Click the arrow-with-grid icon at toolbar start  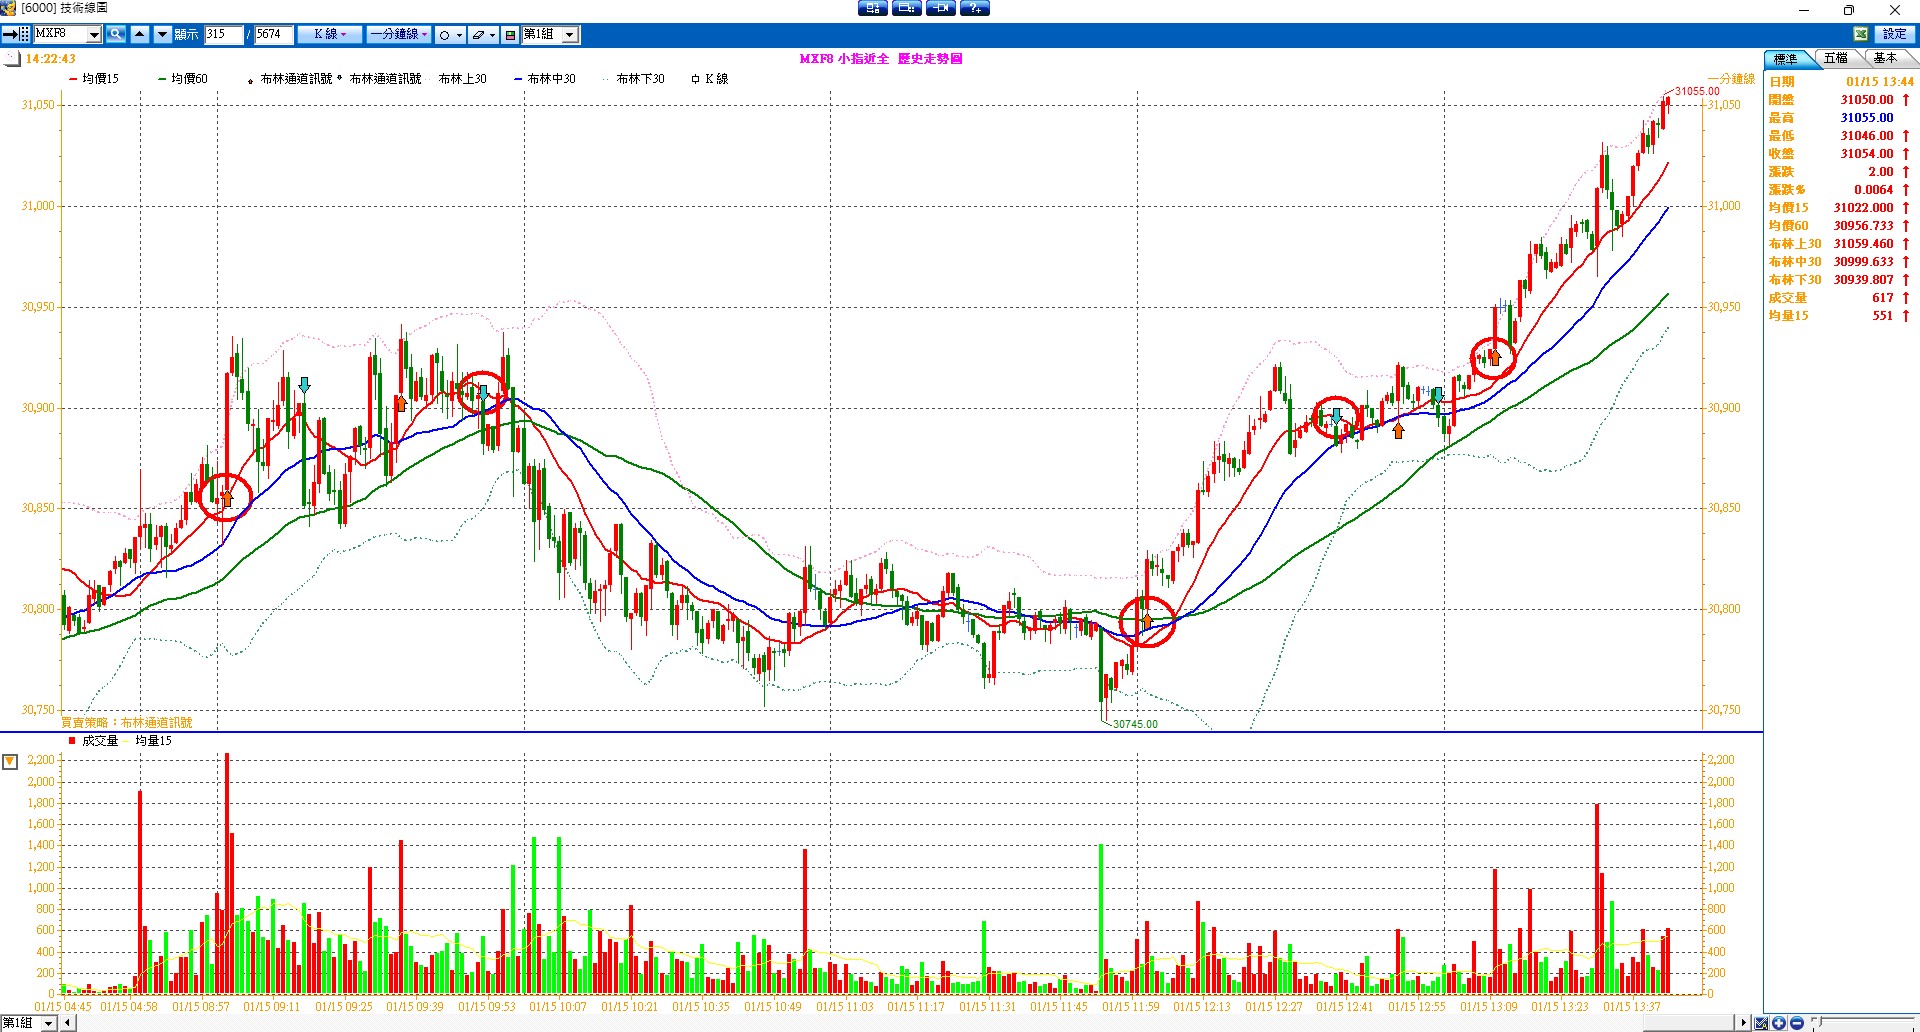point(15,34)
